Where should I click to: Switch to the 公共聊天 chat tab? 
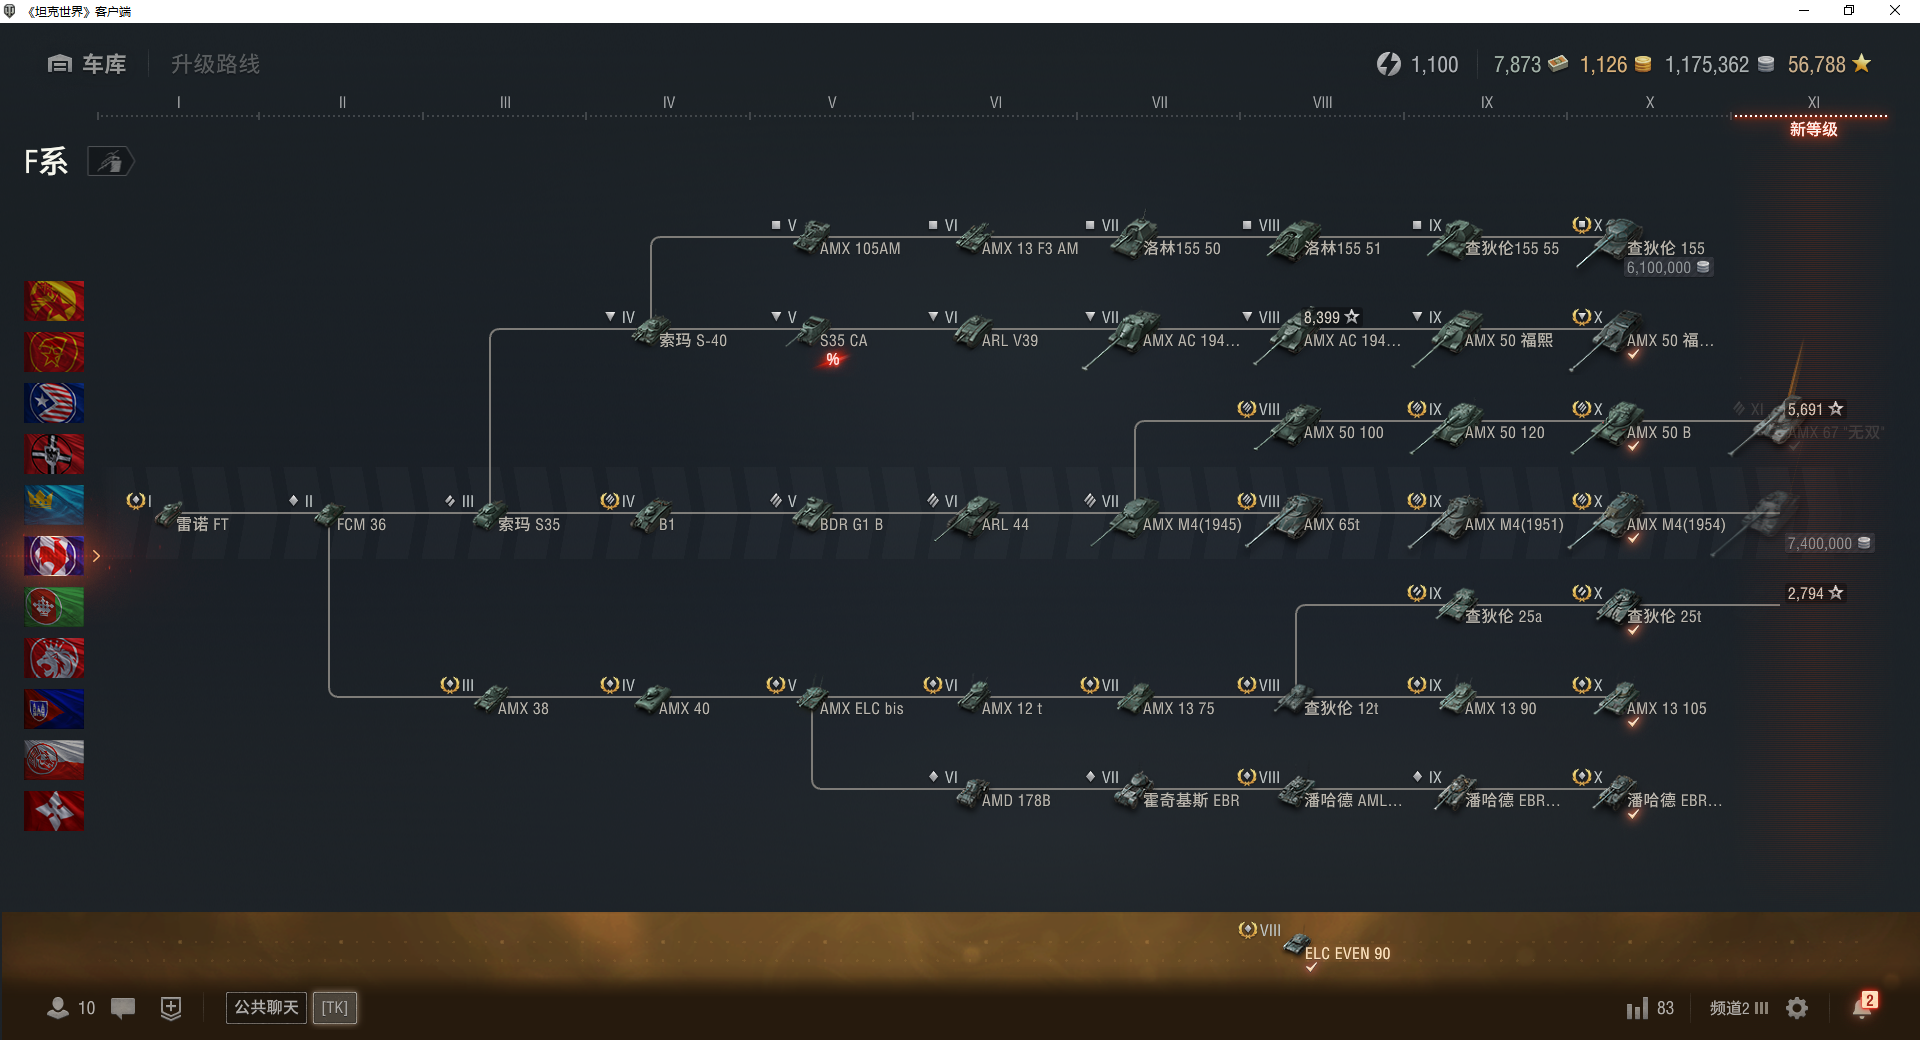click(266, 1007)
